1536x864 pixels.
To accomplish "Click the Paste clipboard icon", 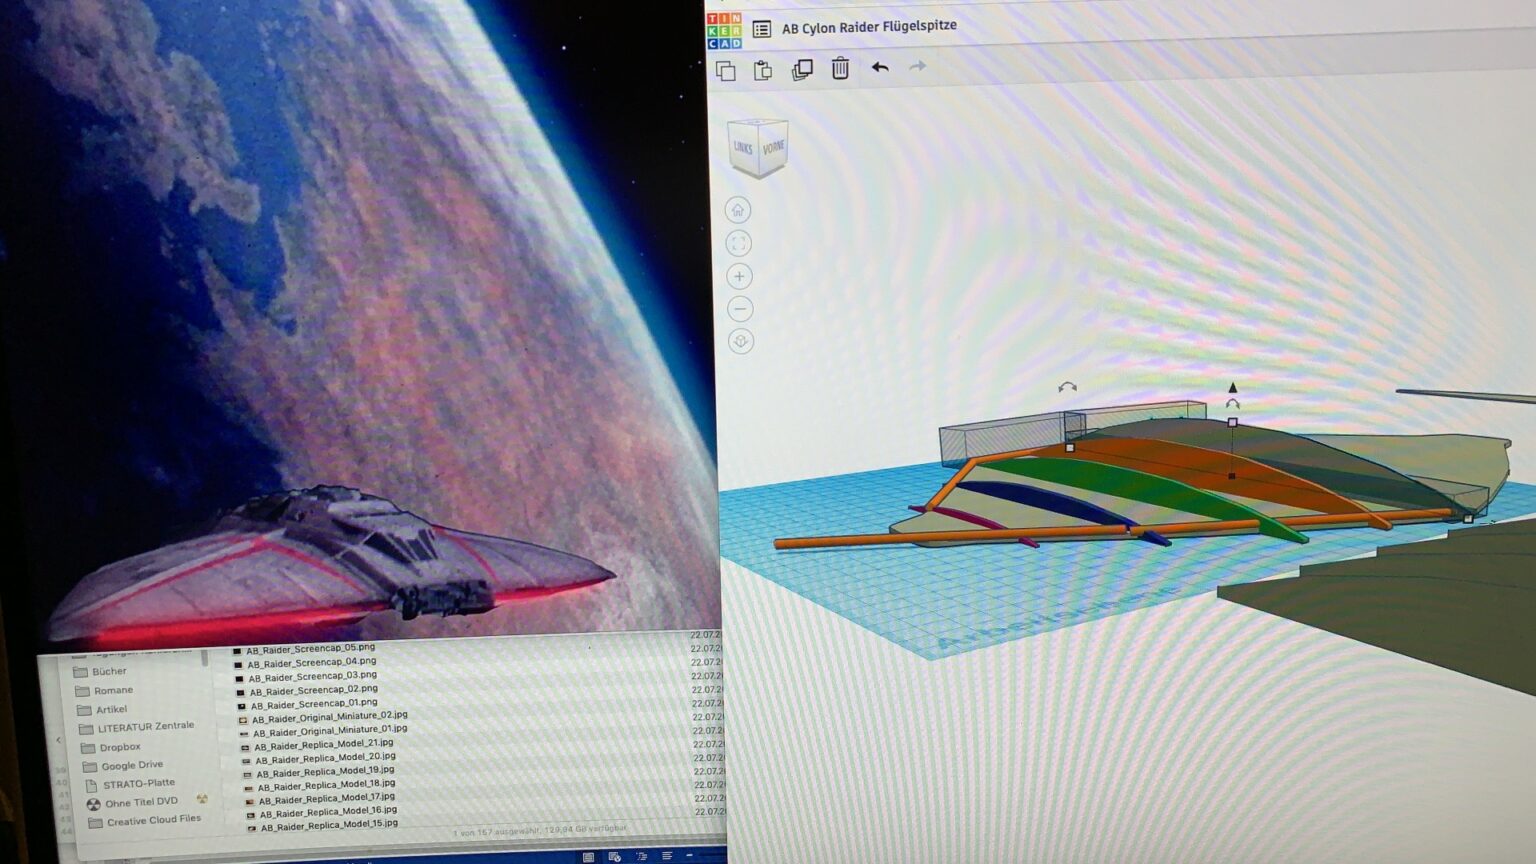I will (x=763, y=70).
